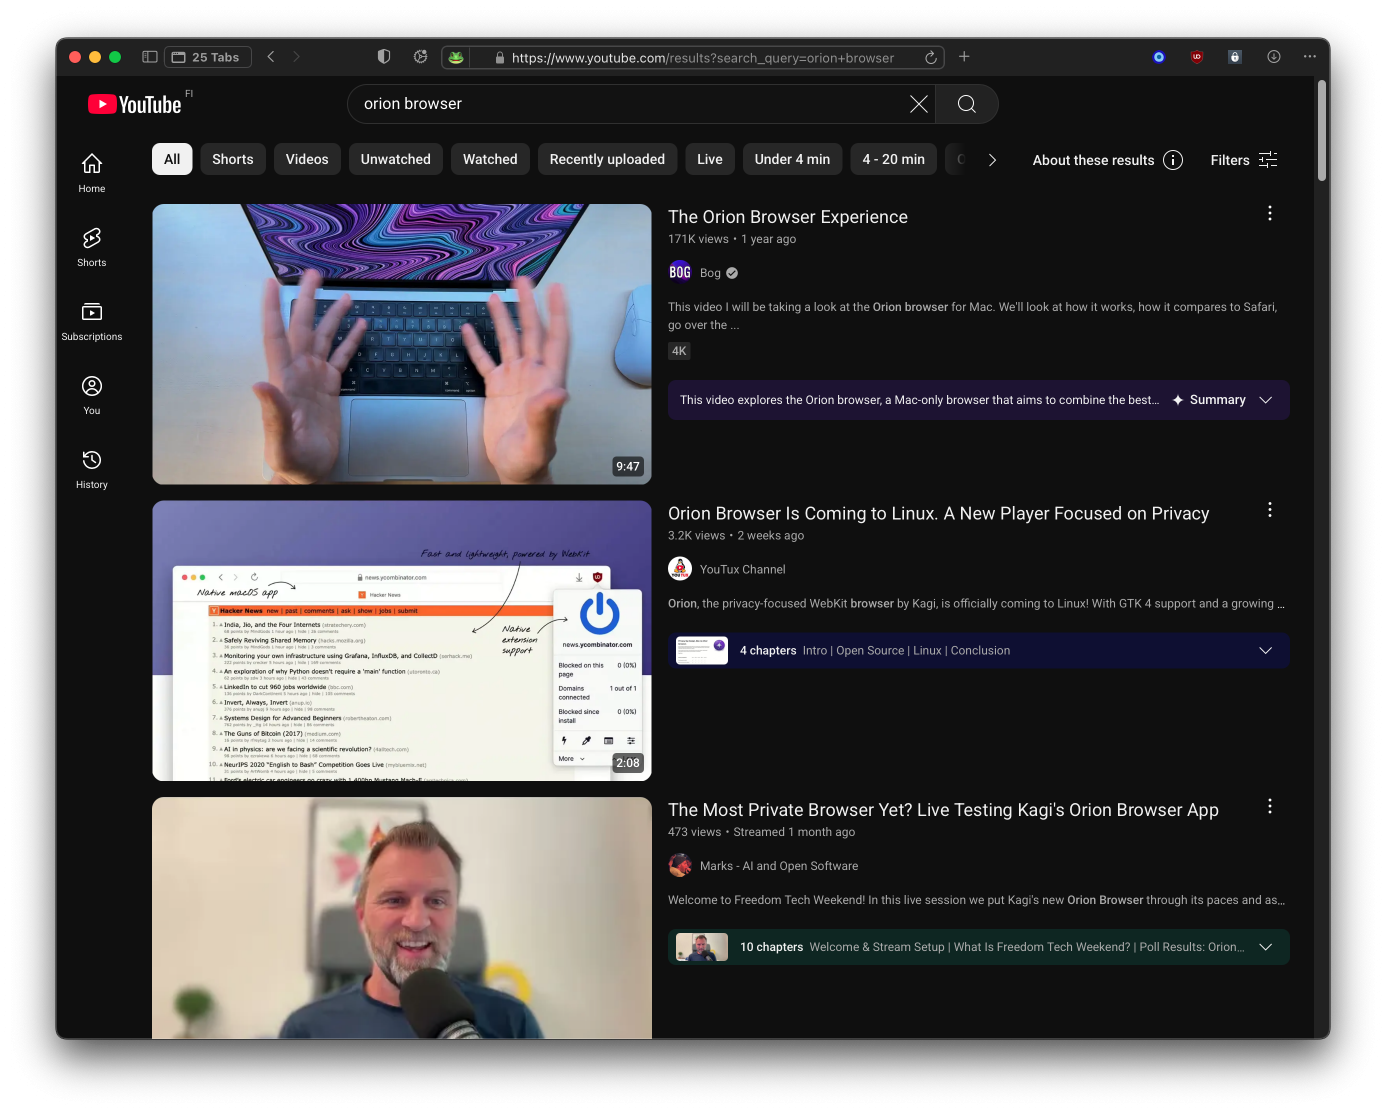Screen dimensions: 1386x1113
Task: Open the Orion Linux video thumbnail
Action: (401, 640)
